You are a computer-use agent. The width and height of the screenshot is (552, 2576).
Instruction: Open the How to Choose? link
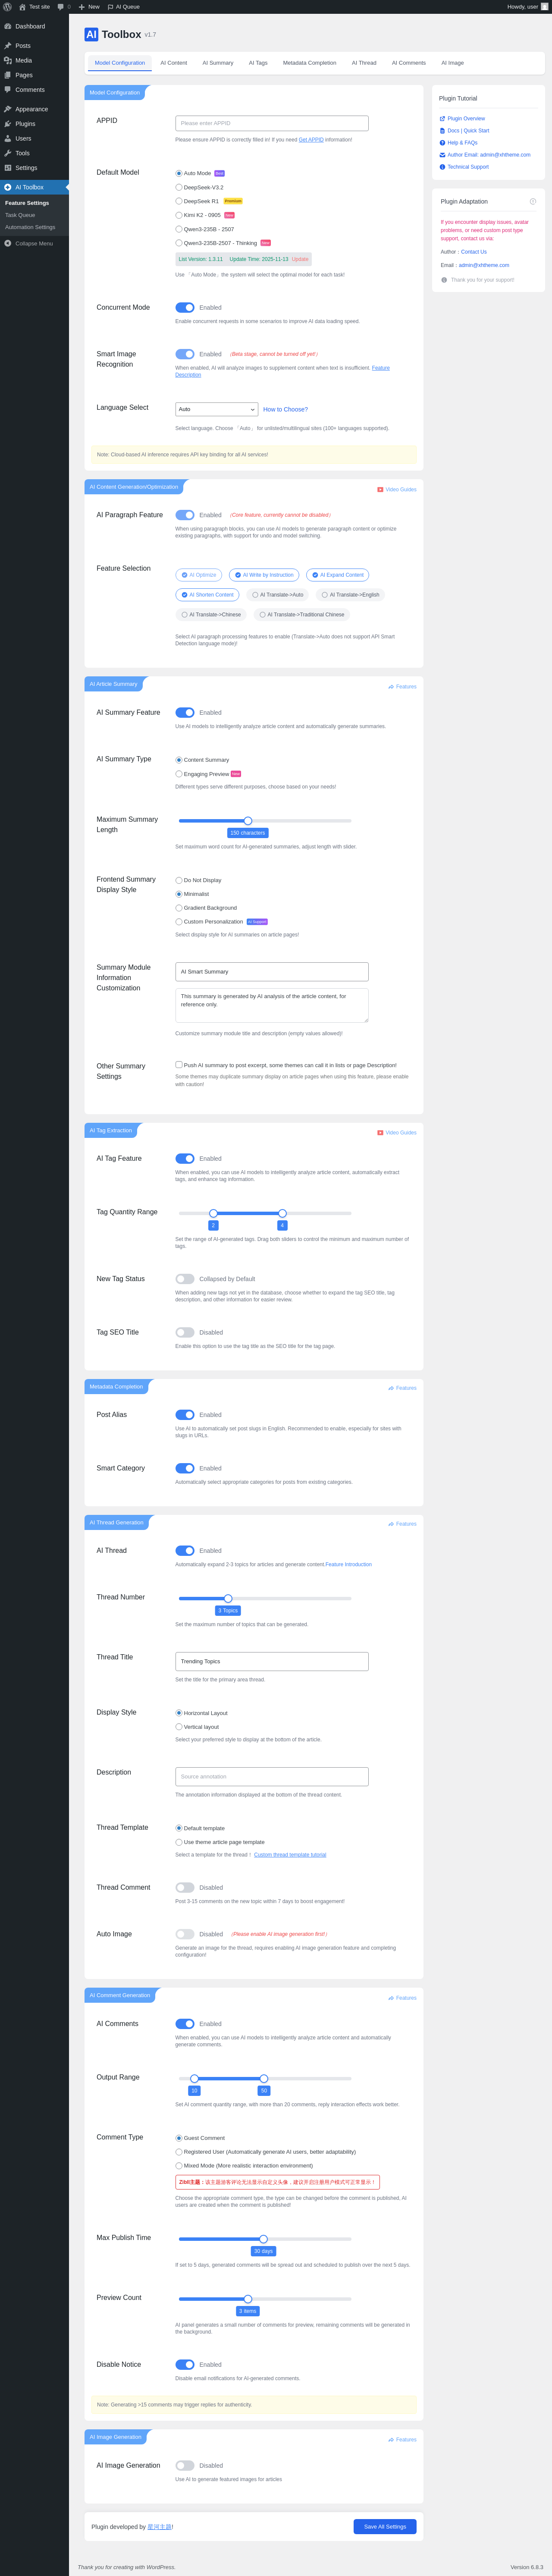coord(285,409)
